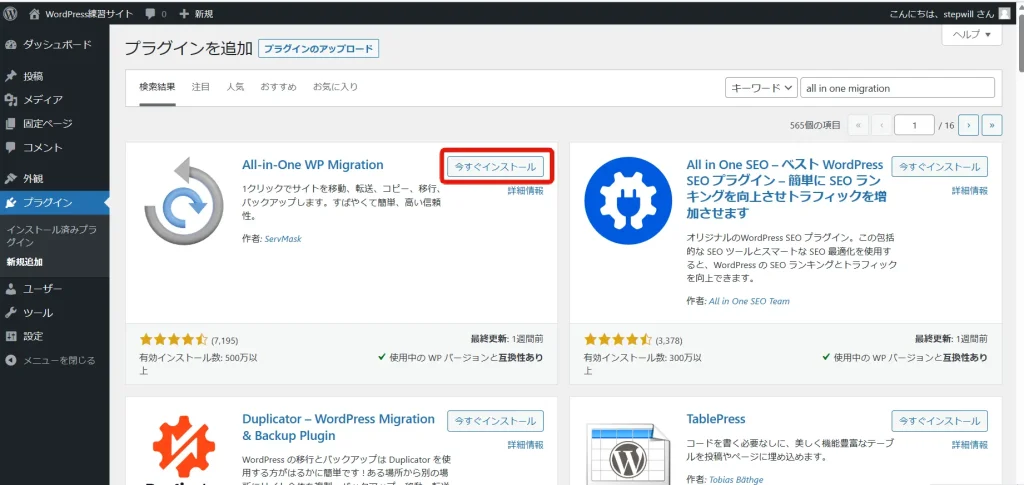Install the TablePress plugin now
Viewport: 1024px width, 485px height.
click(x=940, y=421)
